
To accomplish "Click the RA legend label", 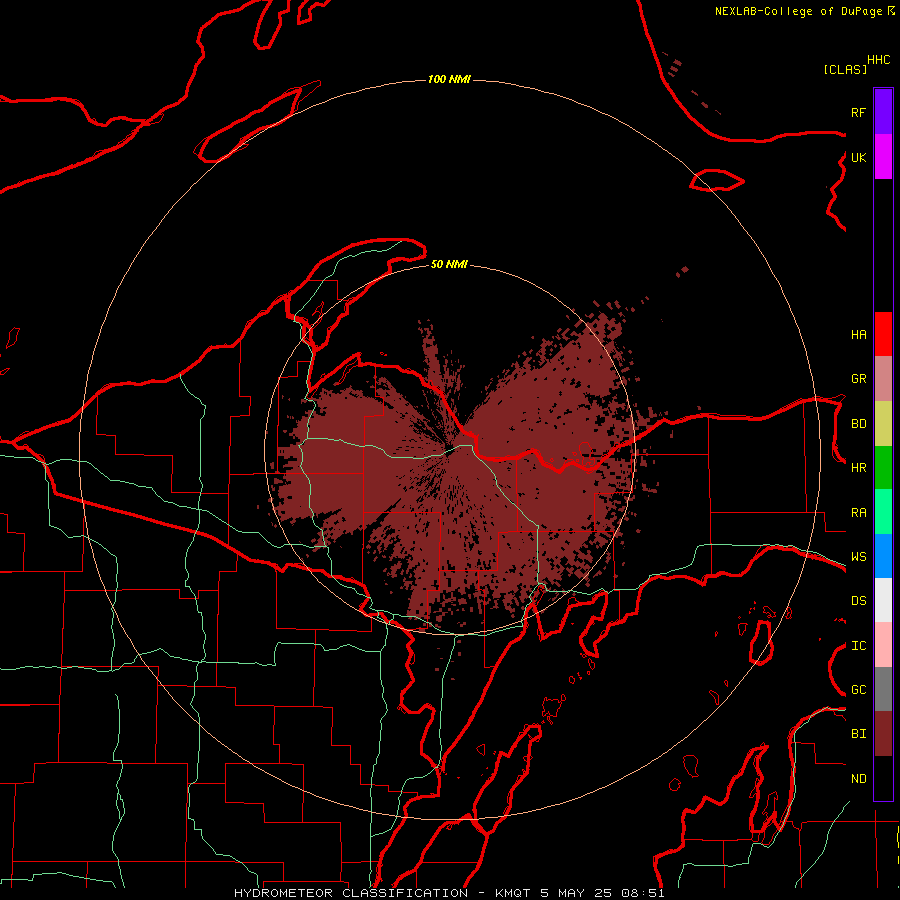I will pyautogui.click(x=859, y=513).
